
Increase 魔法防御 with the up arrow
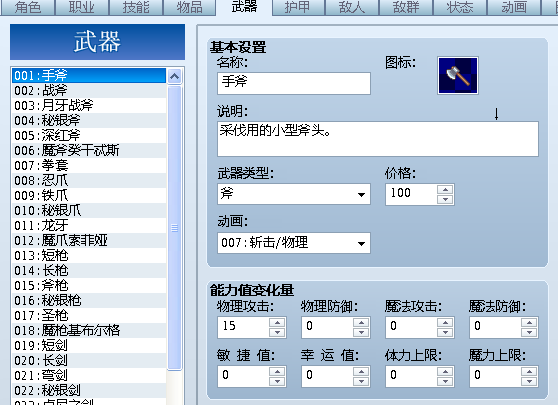[x=529, y=322]
